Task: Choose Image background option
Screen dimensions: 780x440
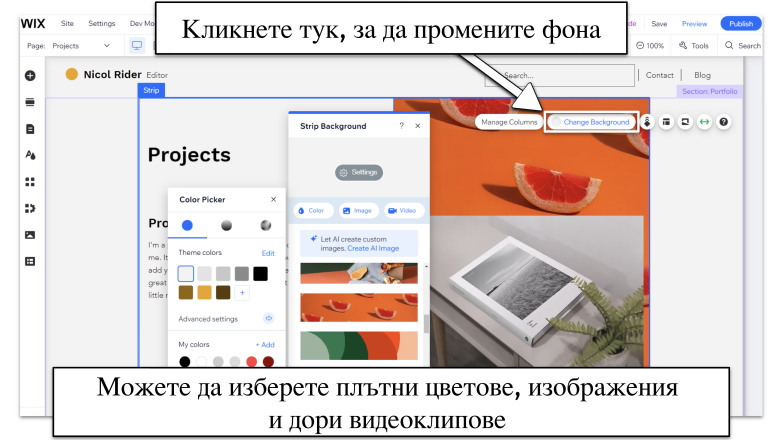Action: [x=358, y=211]
